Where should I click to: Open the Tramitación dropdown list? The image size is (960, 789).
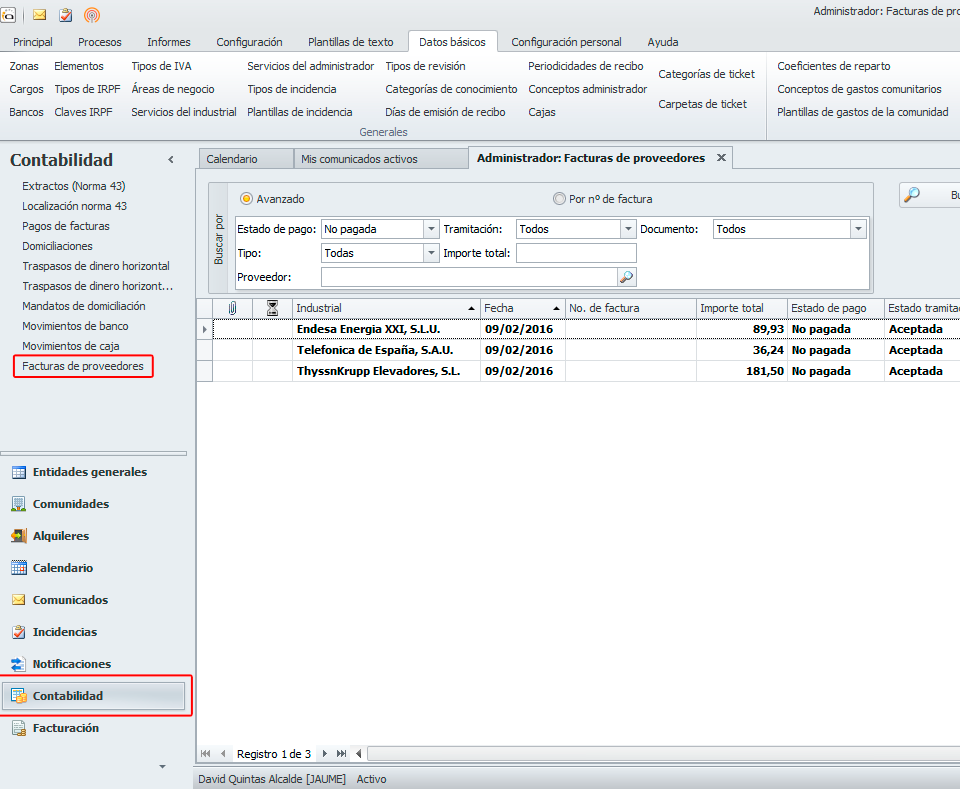[x=628, y=229]
